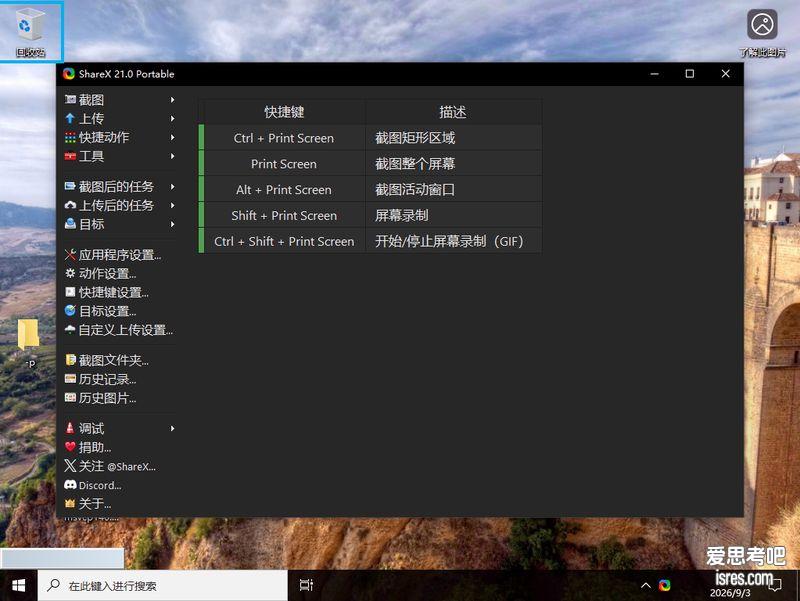The width and height of the screenshot is (800, 601).
Task: Click the 快捷动作 grid icon
Action: (70, 137)
